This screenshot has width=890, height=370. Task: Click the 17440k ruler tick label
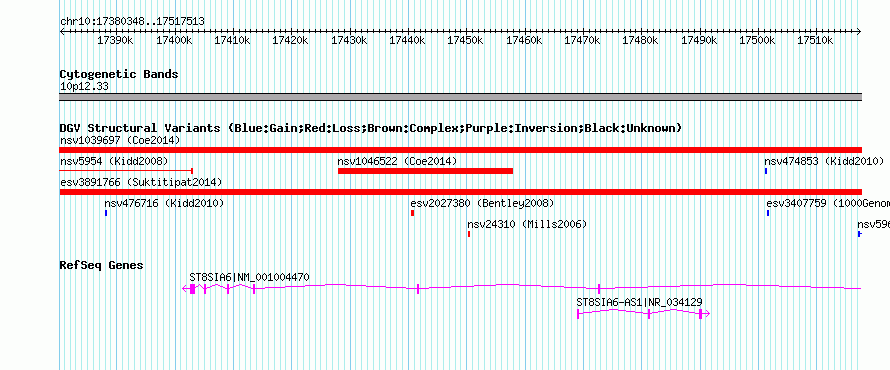[x=408, y=40]
